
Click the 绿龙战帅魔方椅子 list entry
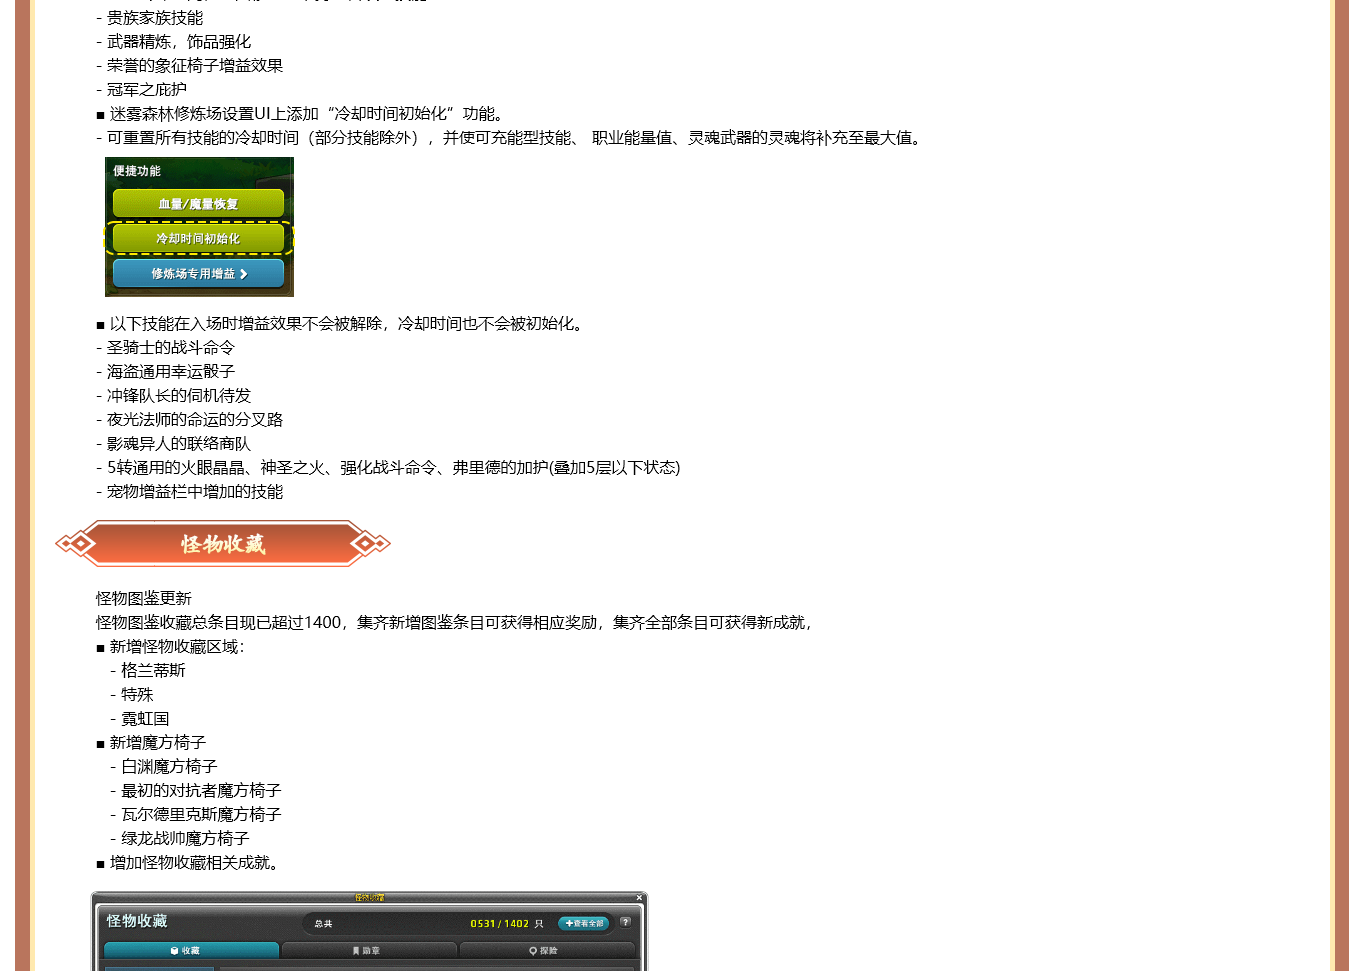(x=185, y=839)
